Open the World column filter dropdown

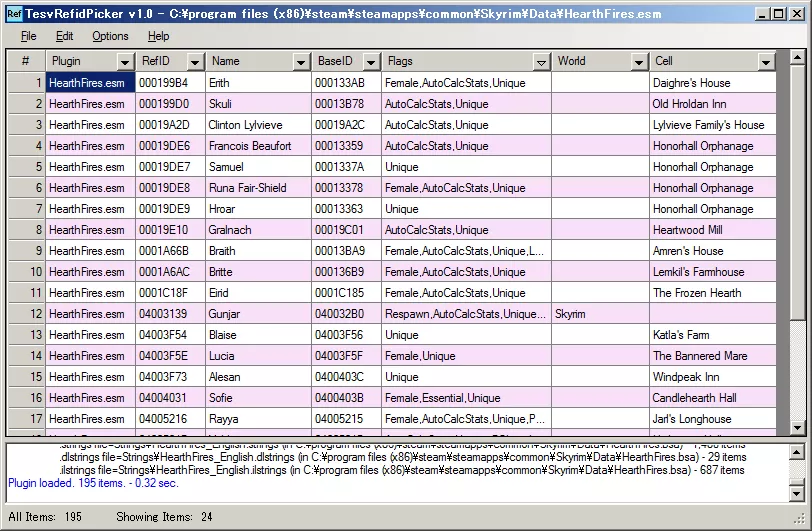click(x=639, y=62)
